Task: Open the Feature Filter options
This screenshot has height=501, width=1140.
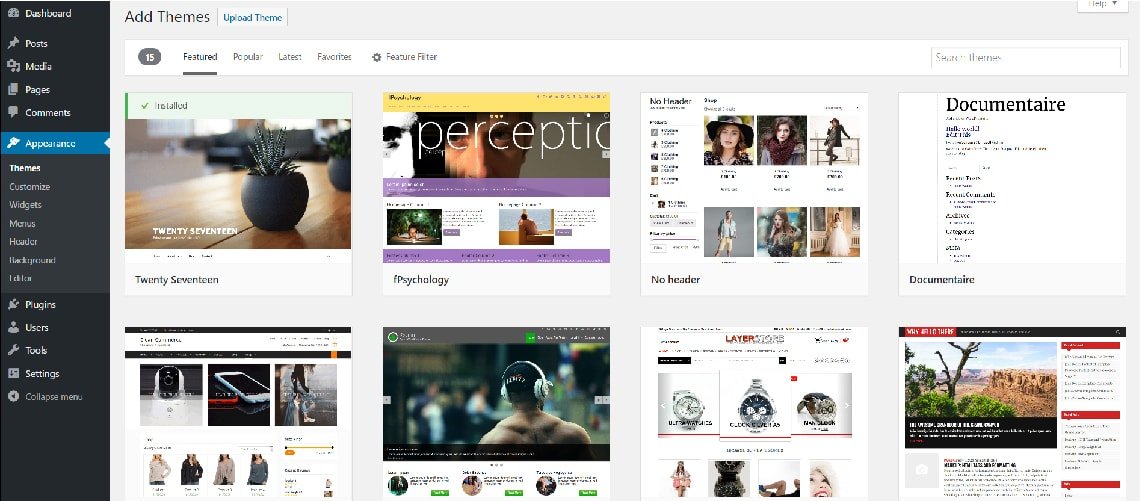Action: pos(404,57)
